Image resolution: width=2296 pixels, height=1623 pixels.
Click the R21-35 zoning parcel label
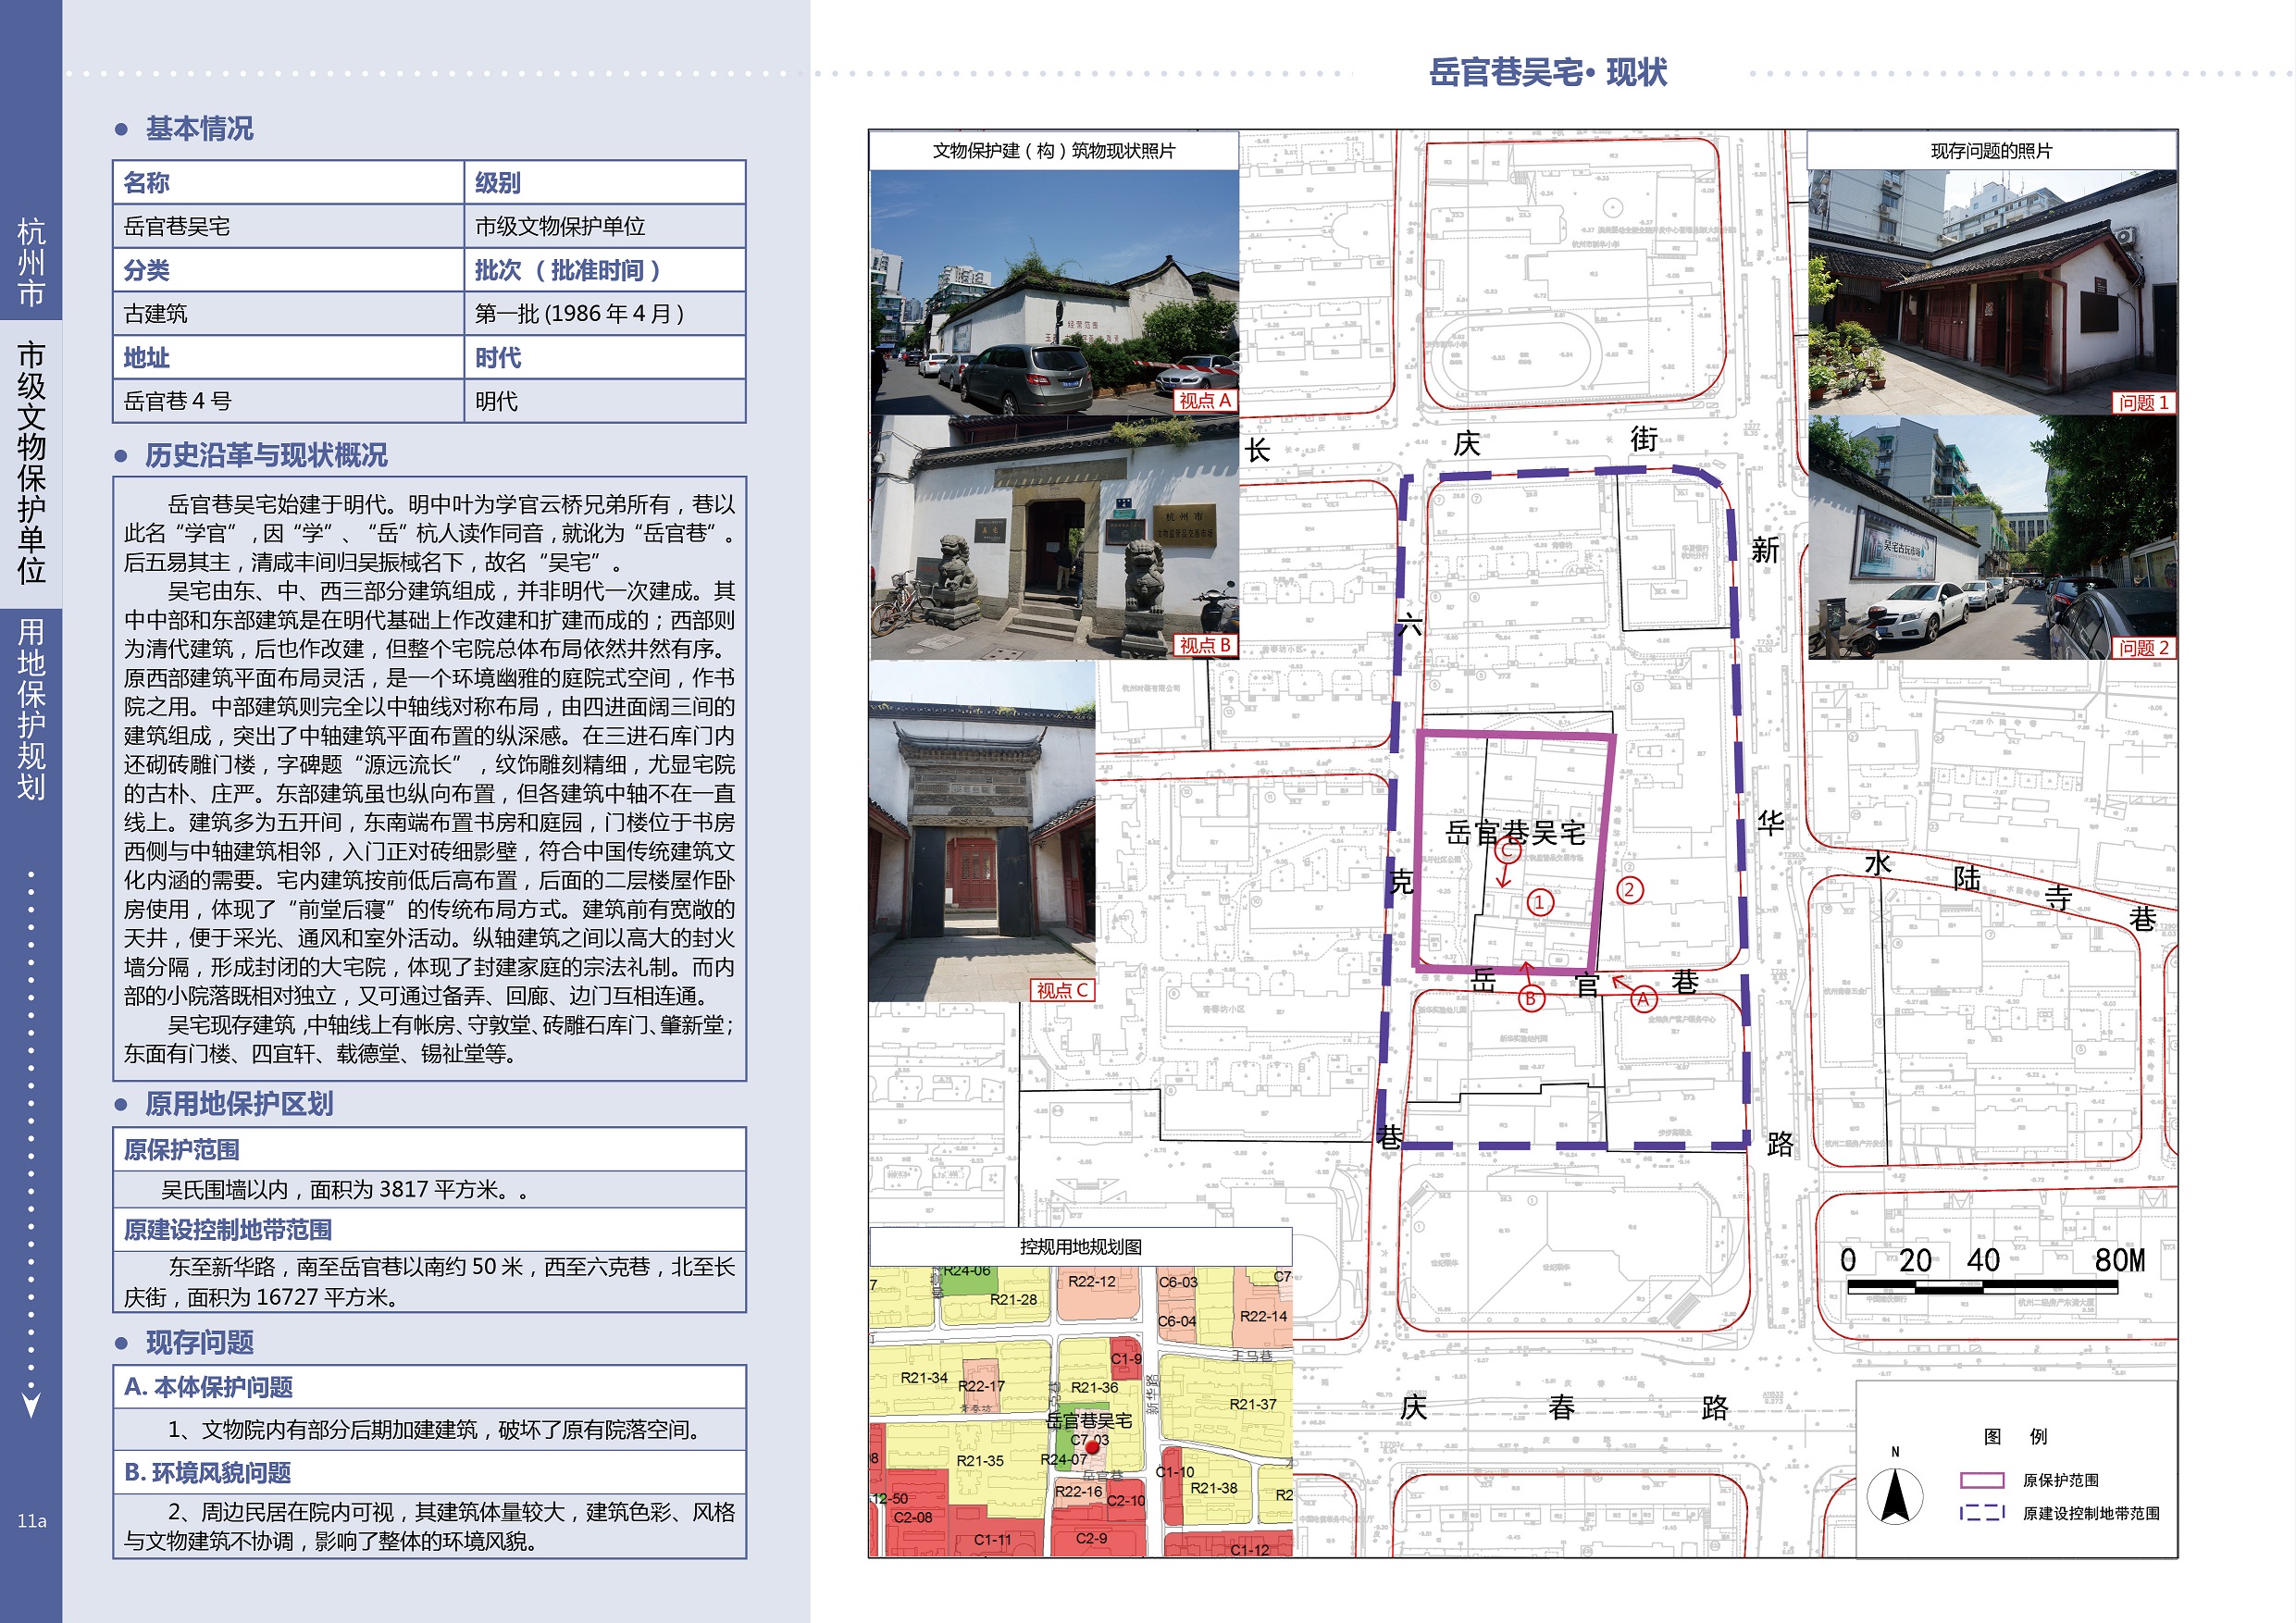tap(980, 1461)
